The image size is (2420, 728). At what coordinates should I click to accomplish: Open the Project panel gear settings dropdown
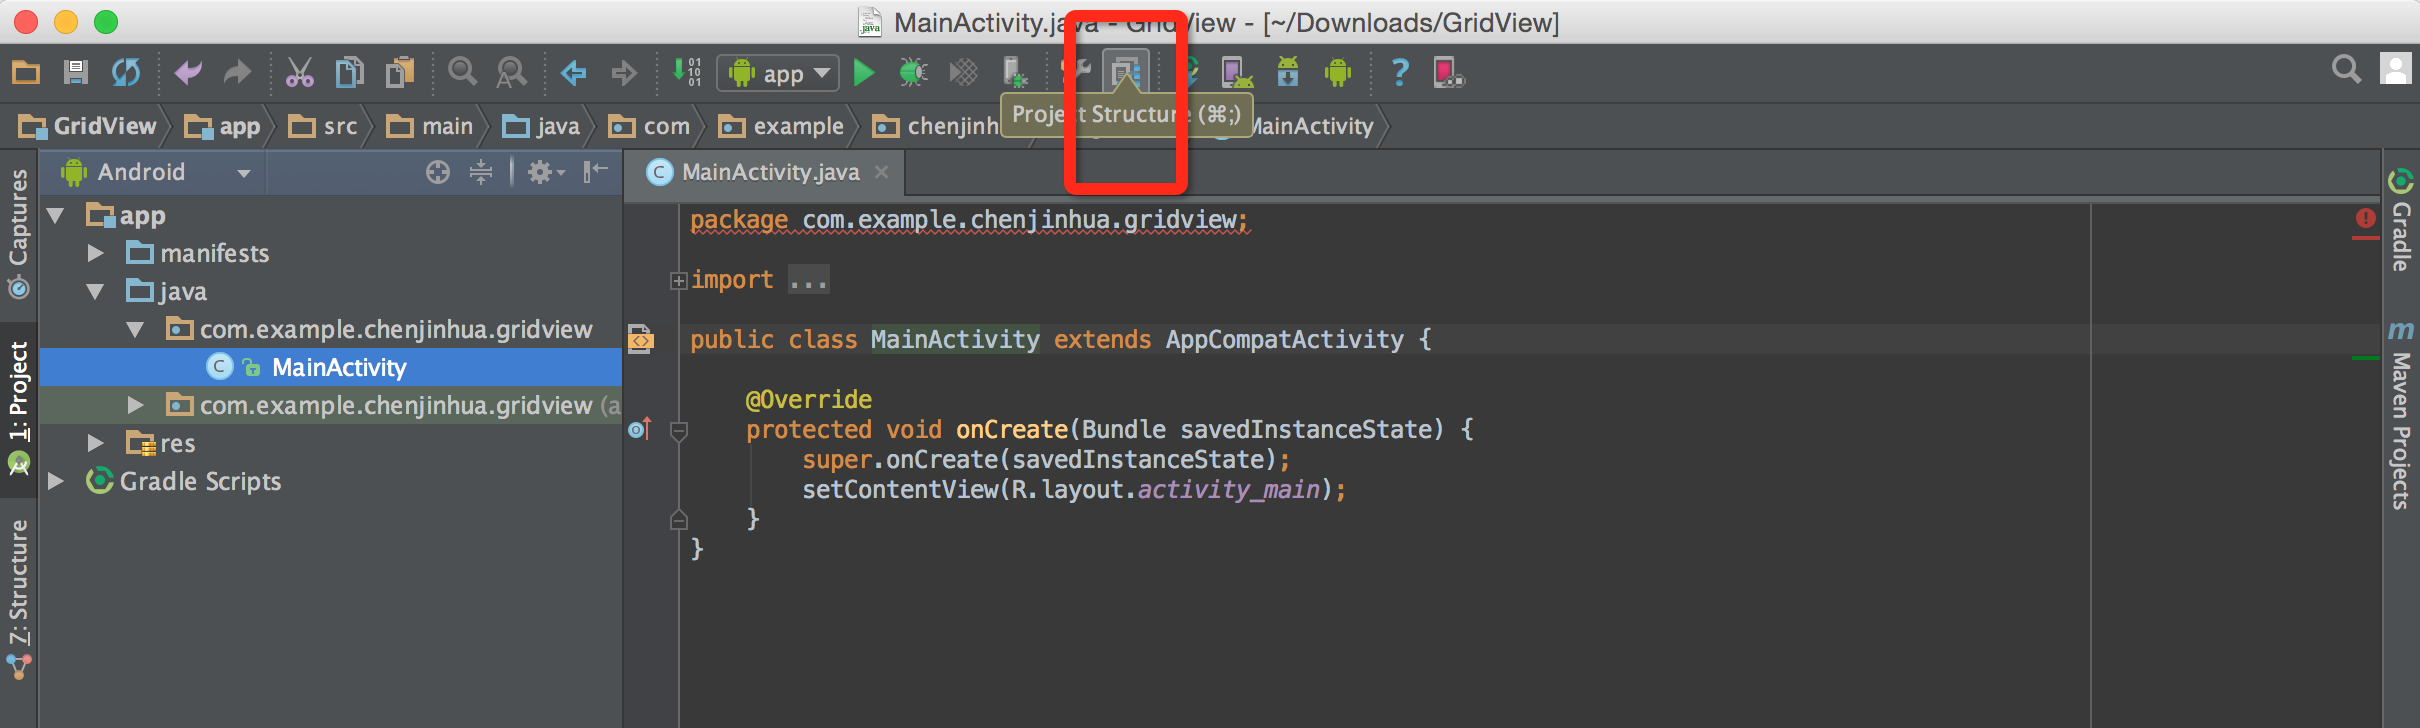[x=546, y=172]
